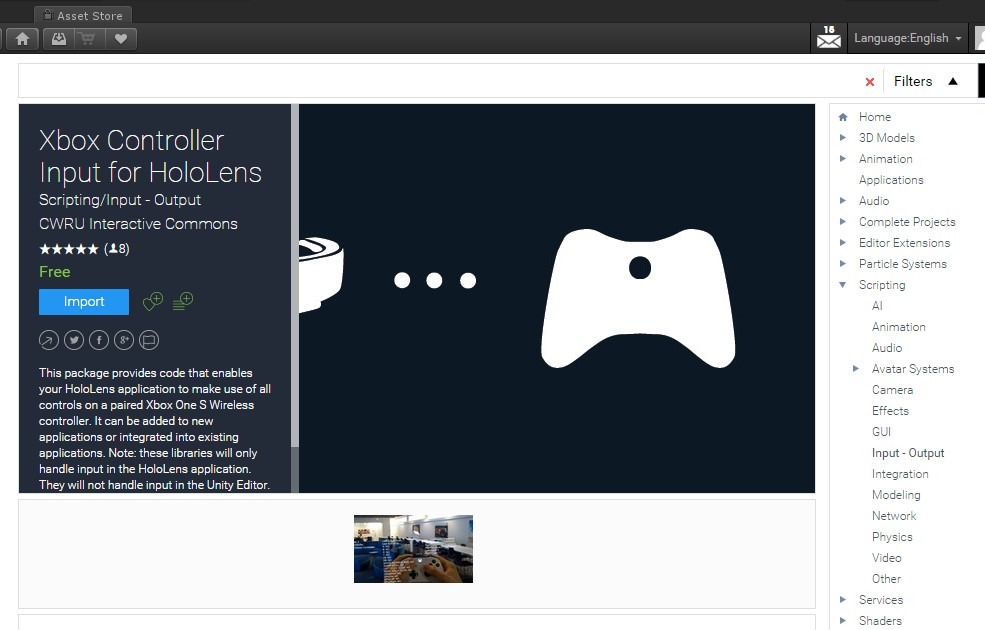985x630 pixels.
Task: Switch to the Asset Store tab
Action: point(84,15)
